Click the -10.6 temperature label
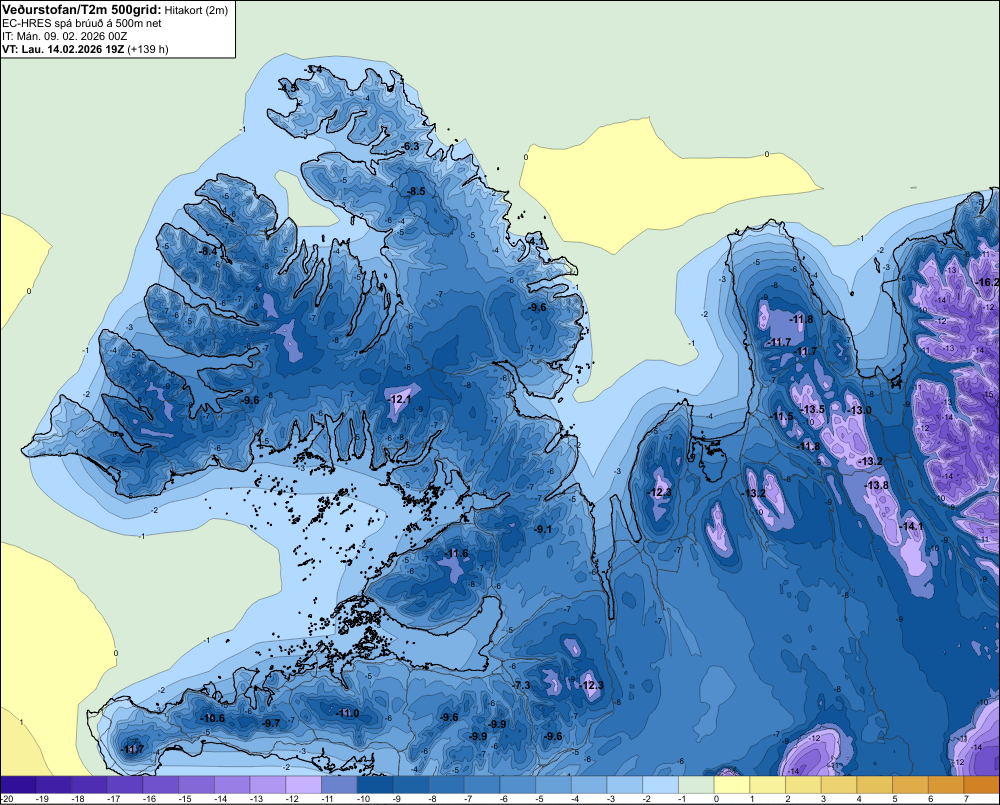 [212, 718]
